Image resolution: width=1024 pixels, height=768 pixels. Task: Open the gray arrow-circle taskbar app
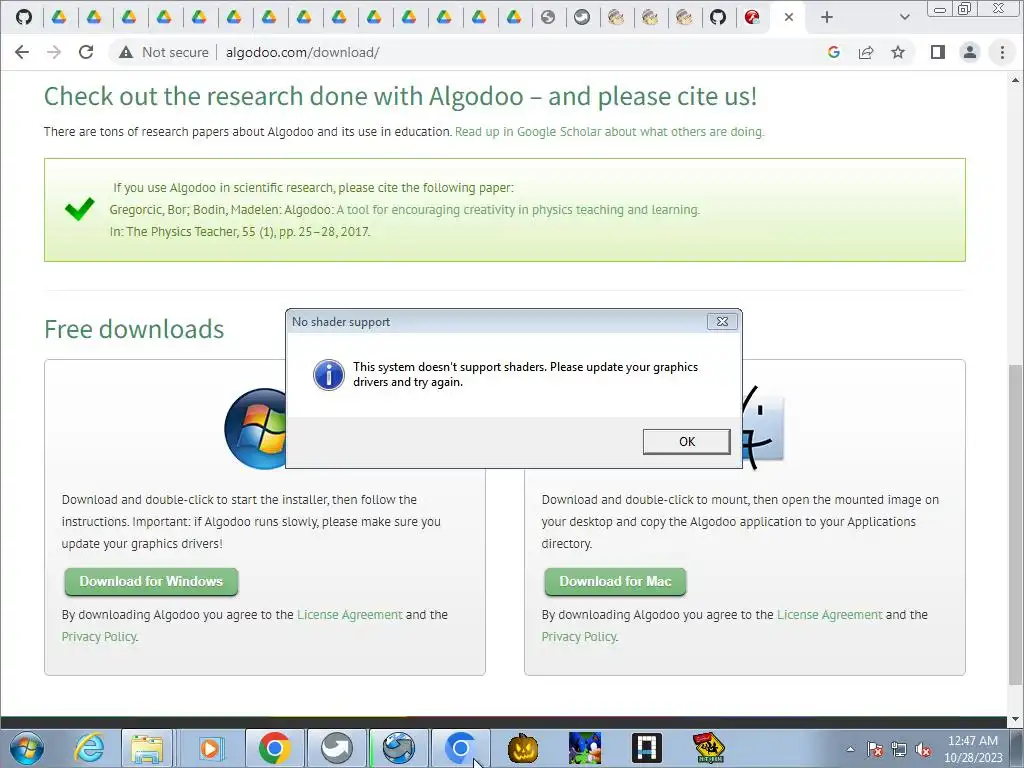coord(336,748)
